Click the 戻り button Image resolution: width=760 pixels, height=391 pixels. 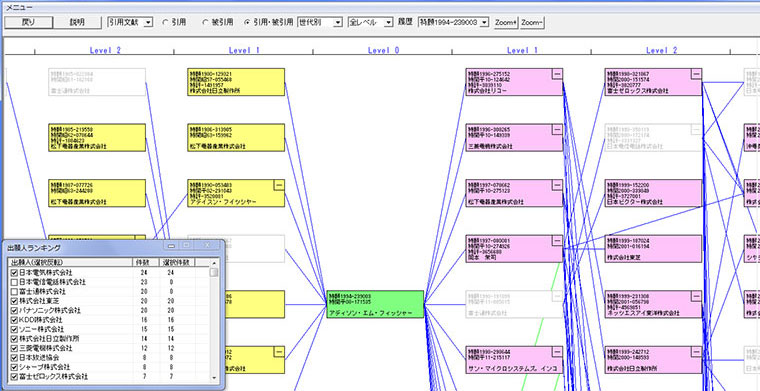28,22
